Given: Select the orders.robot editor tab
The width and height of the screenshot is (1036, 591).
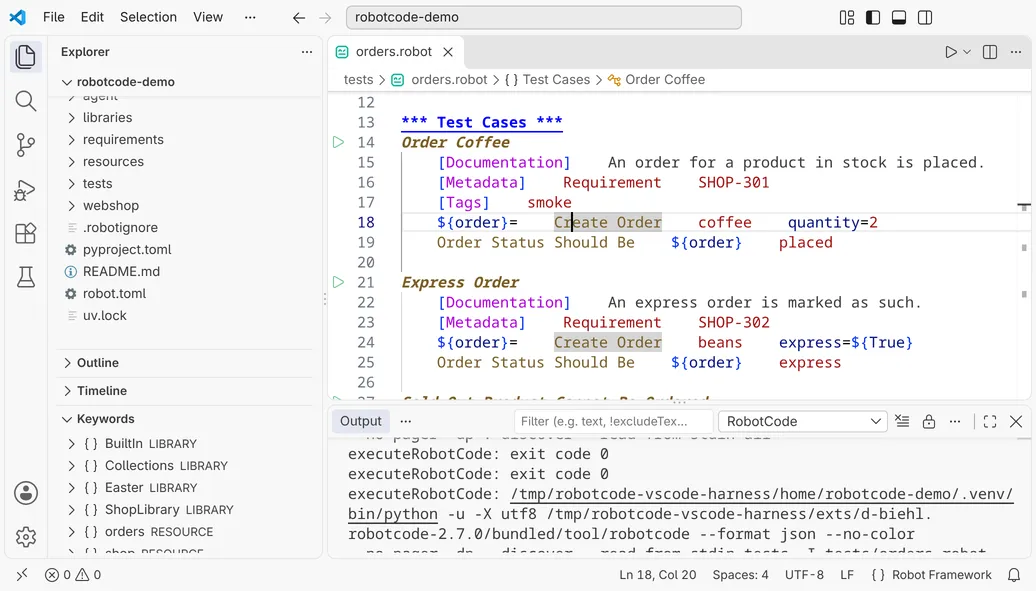Looking at the screenshot, I should [395, 52].
